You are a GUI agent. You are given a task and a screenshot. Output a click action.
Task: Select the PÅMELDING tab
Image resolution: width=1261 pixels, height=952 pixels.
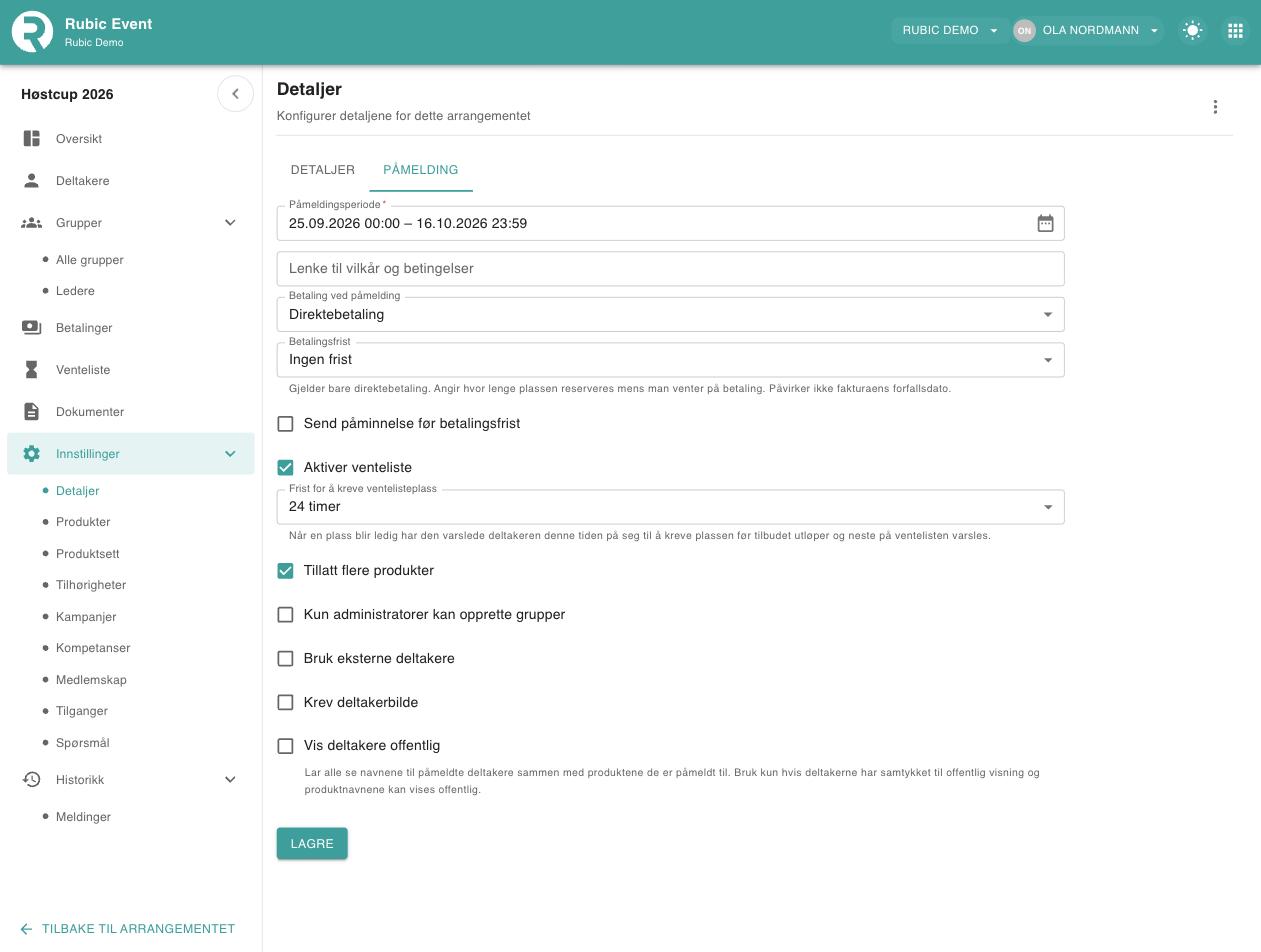coord(421,170)
